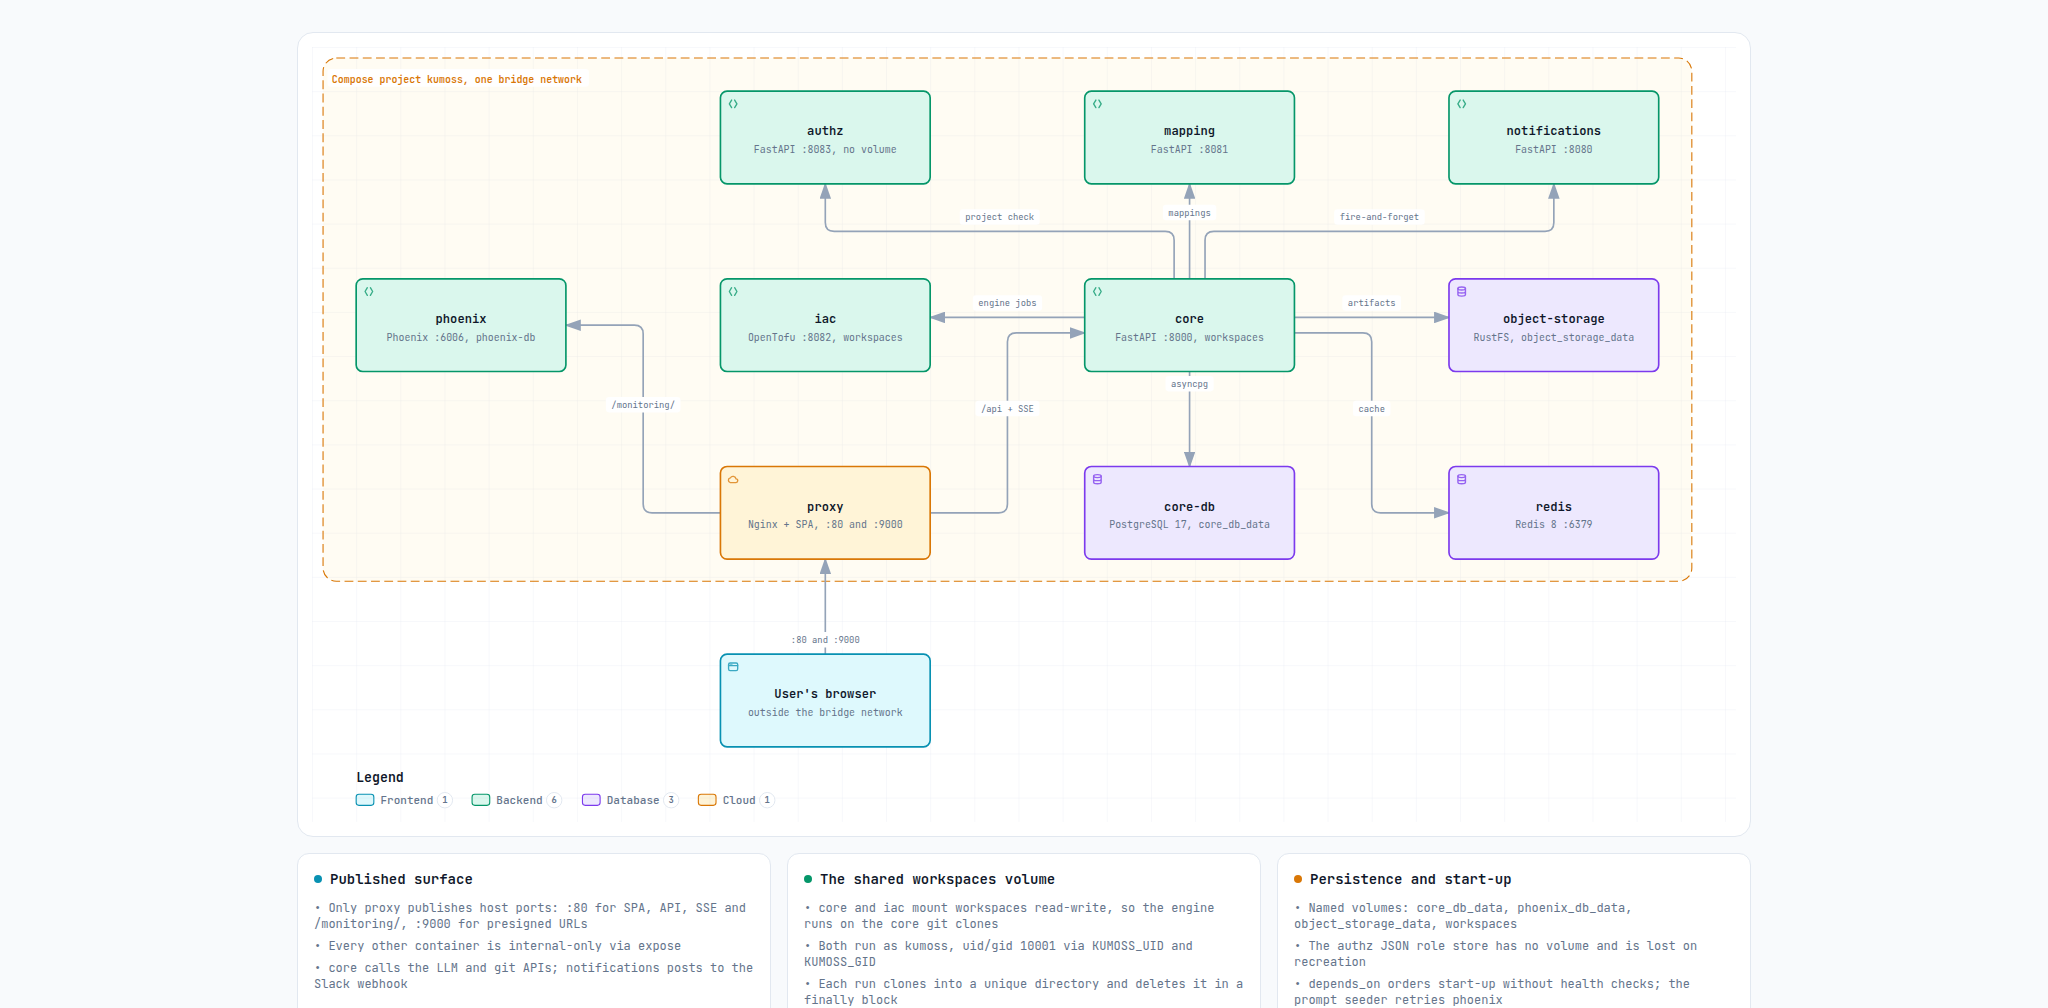Image resolution: width=2048 pixels, height=1008 pixels.
Task: Click 'Persistence and start-up' card heading
Action: click(1410, 880)
